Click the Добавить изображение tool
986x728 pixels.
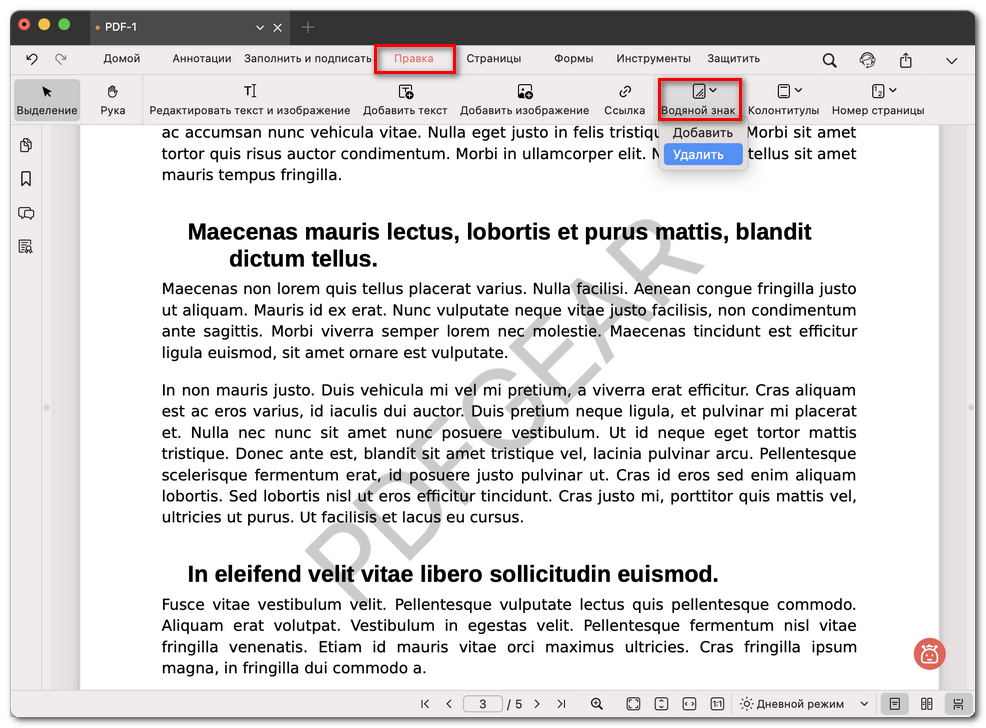(524, 99)
